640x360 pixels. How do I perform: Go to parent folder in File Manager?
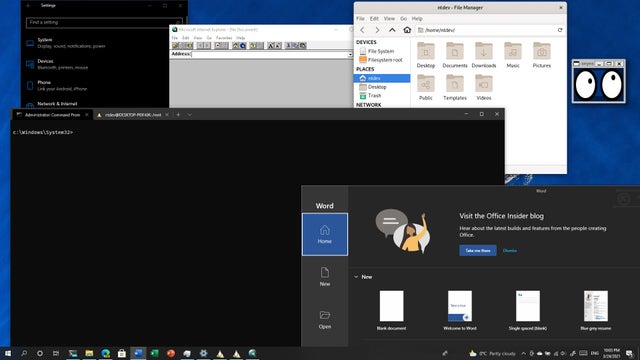click(x=392, y=30)
